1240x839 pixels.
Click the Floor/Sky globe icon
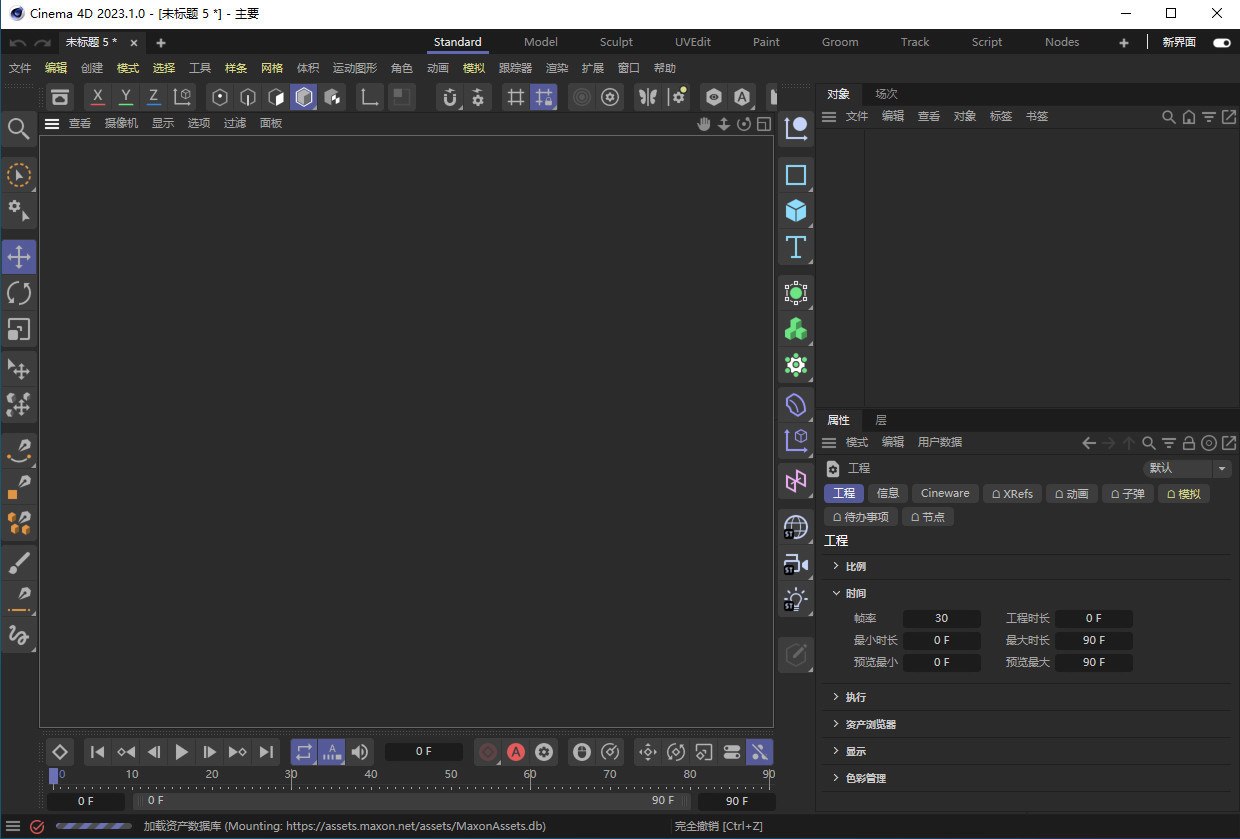click(x=796, y=528)
